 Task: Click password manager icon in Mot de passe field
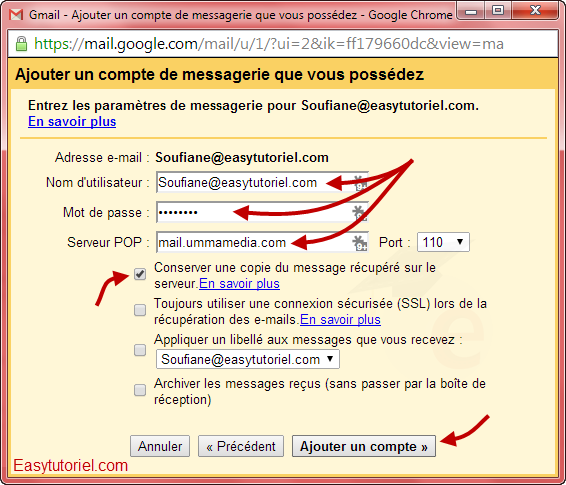pyautogui.click(x=360, y=213)
